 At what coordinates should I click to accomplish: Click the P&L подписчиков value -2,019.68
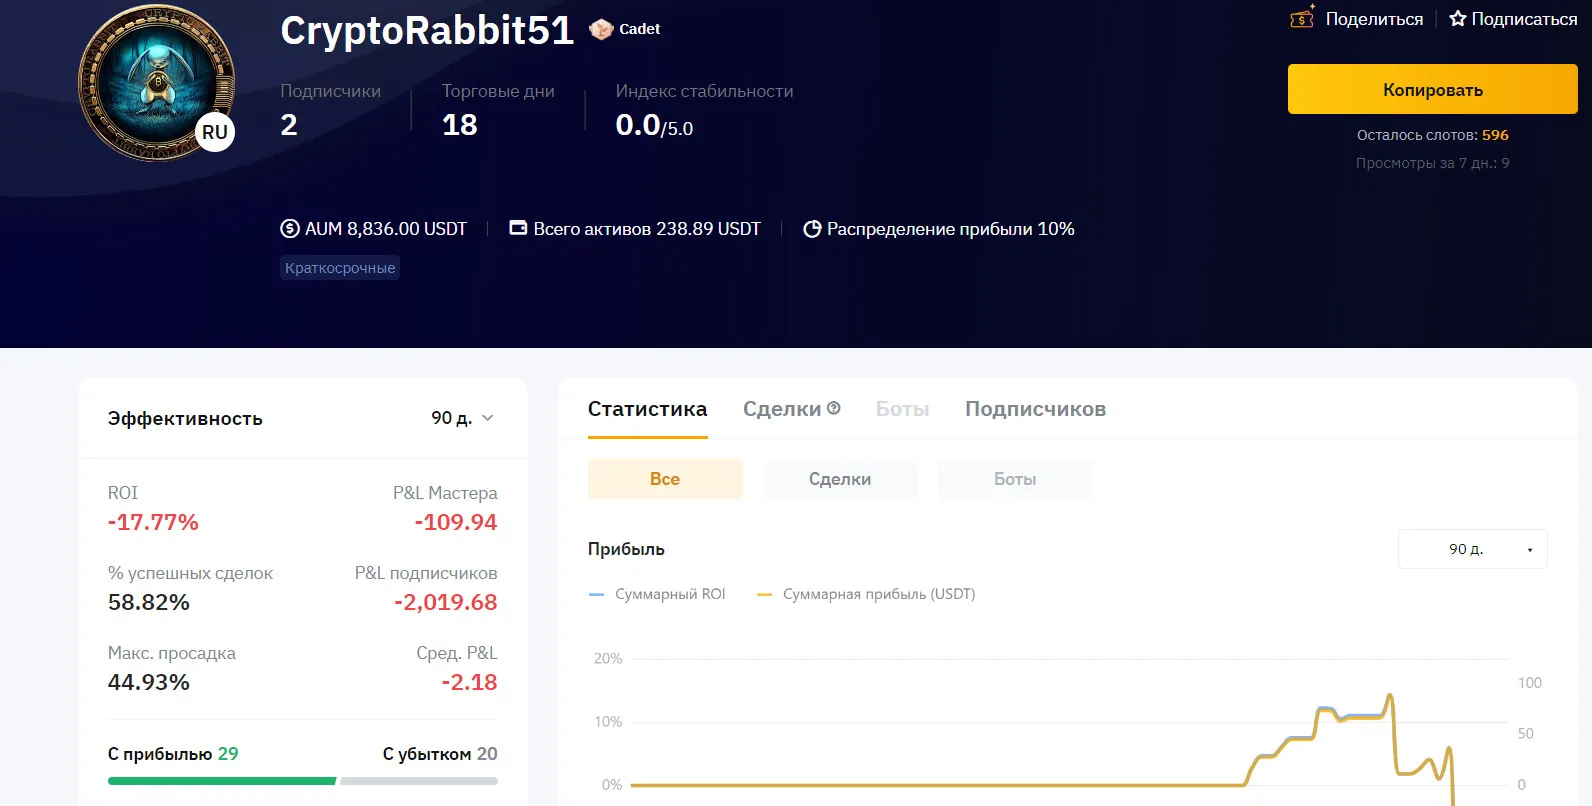(446, 602)
